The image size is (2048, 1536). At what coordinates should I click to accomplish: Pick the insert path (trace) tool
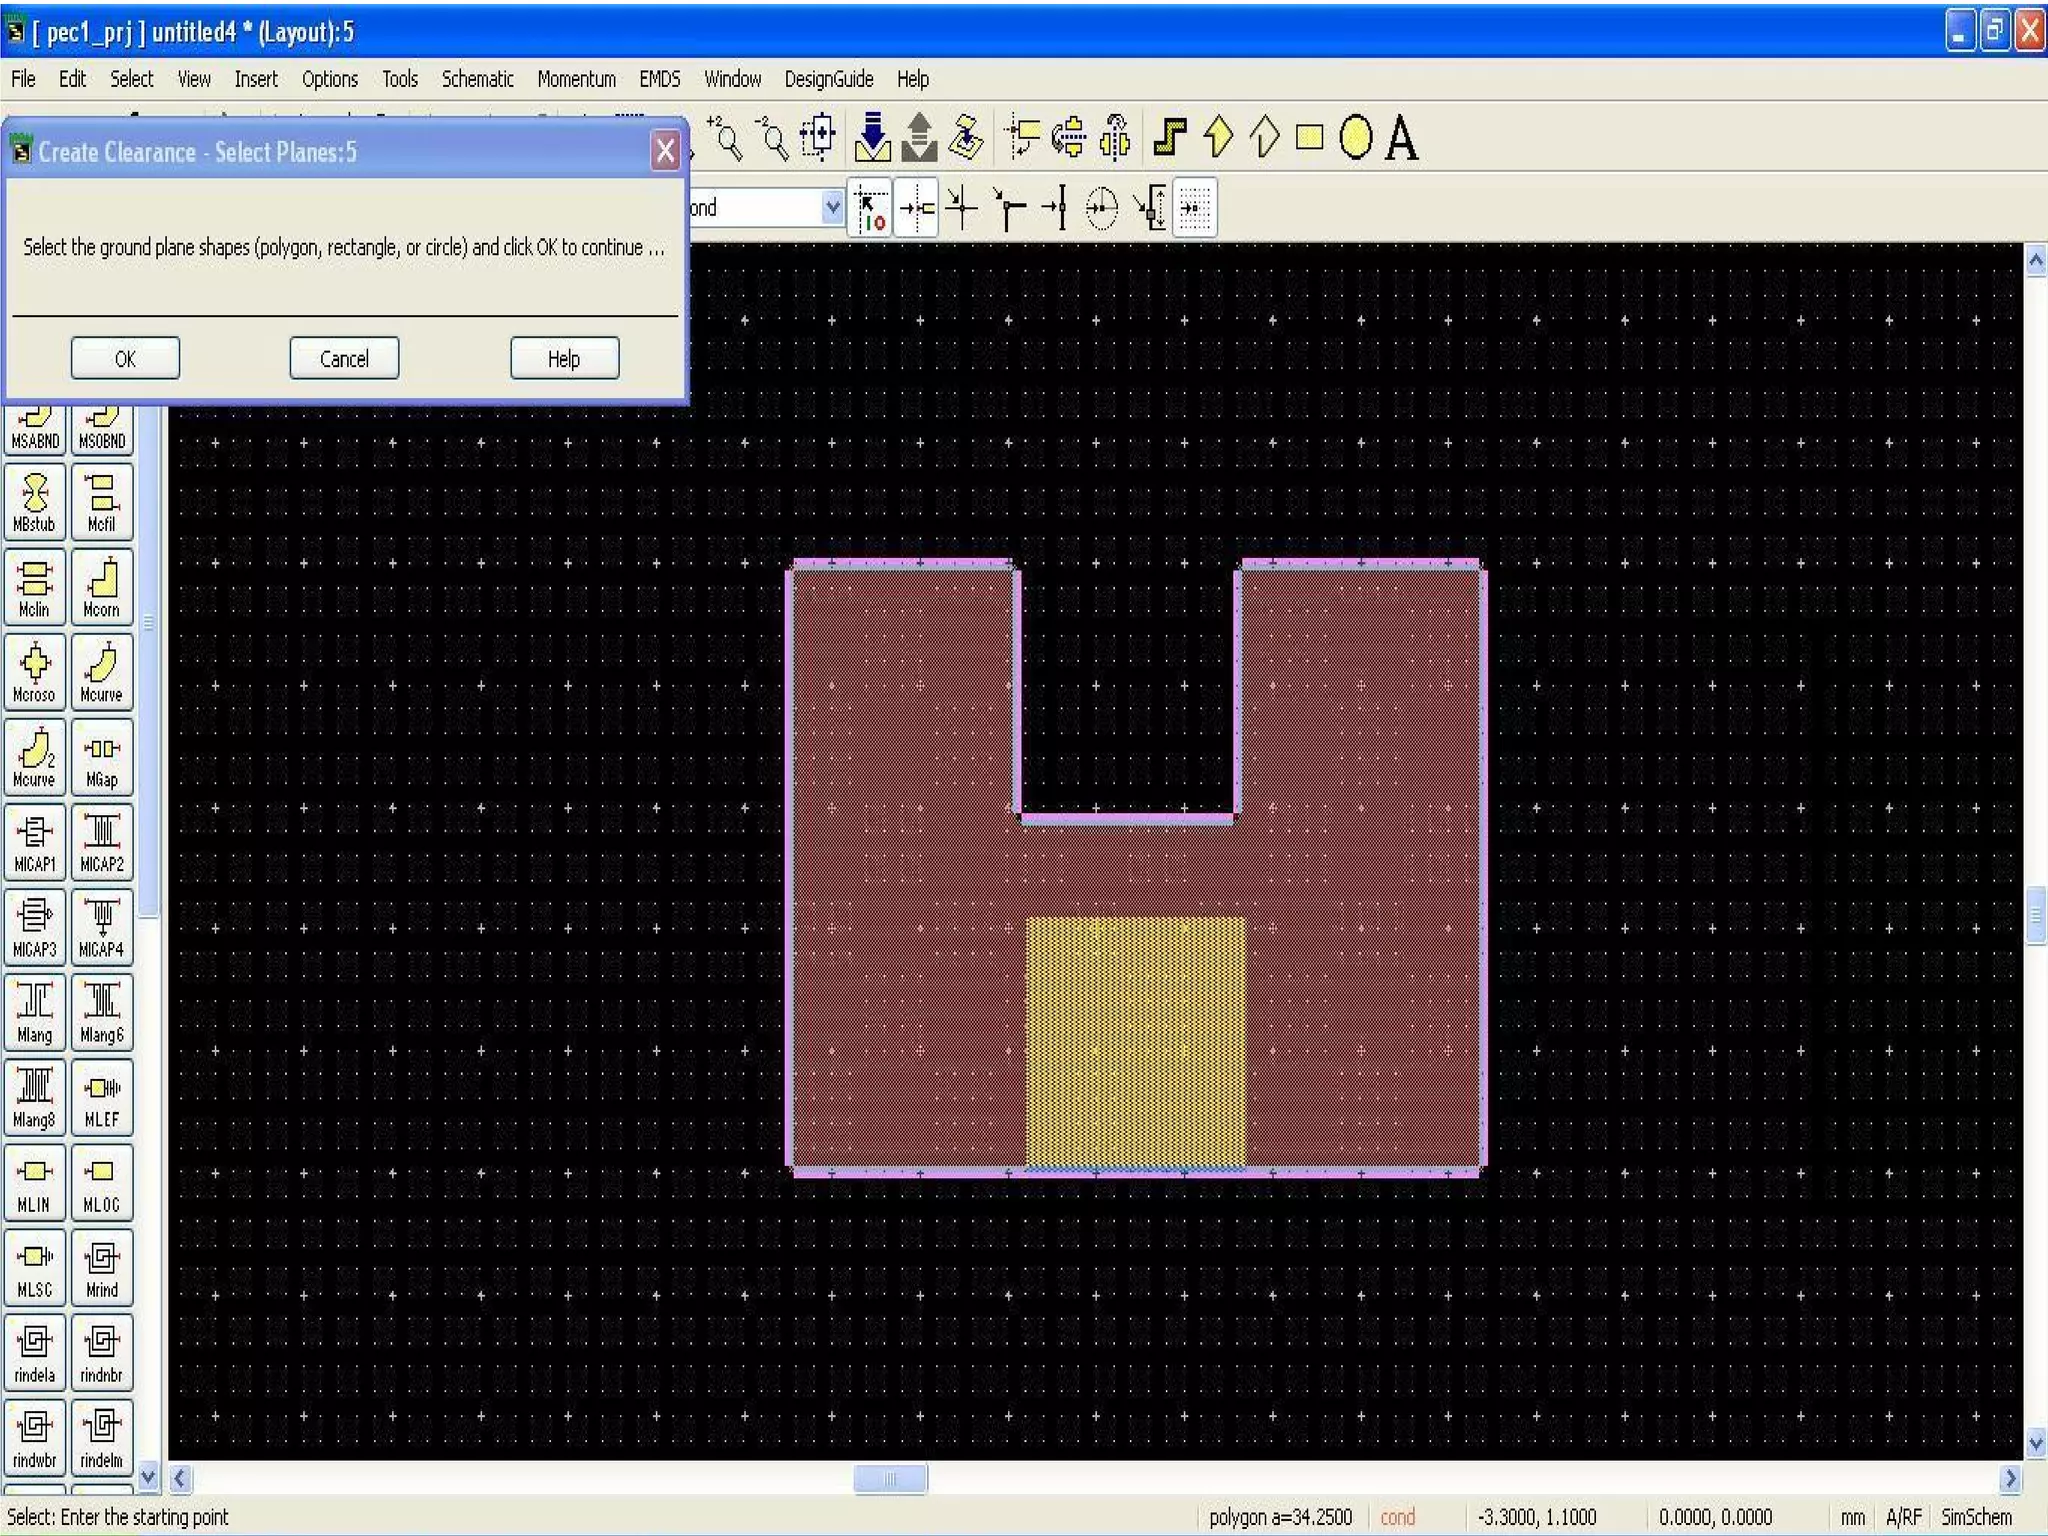1169,138
